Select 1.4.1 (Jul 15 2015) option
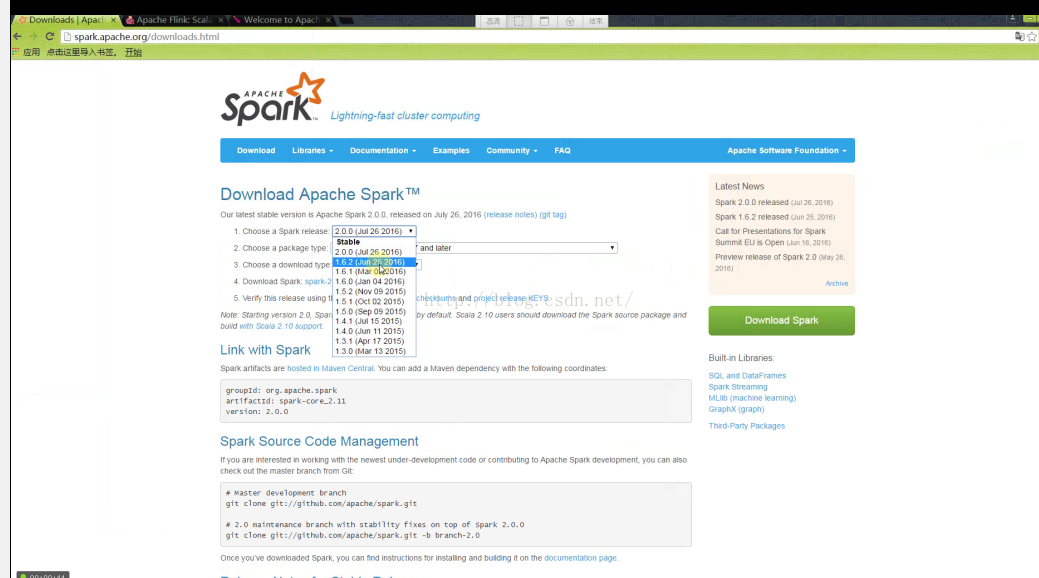 click(374, 321)
